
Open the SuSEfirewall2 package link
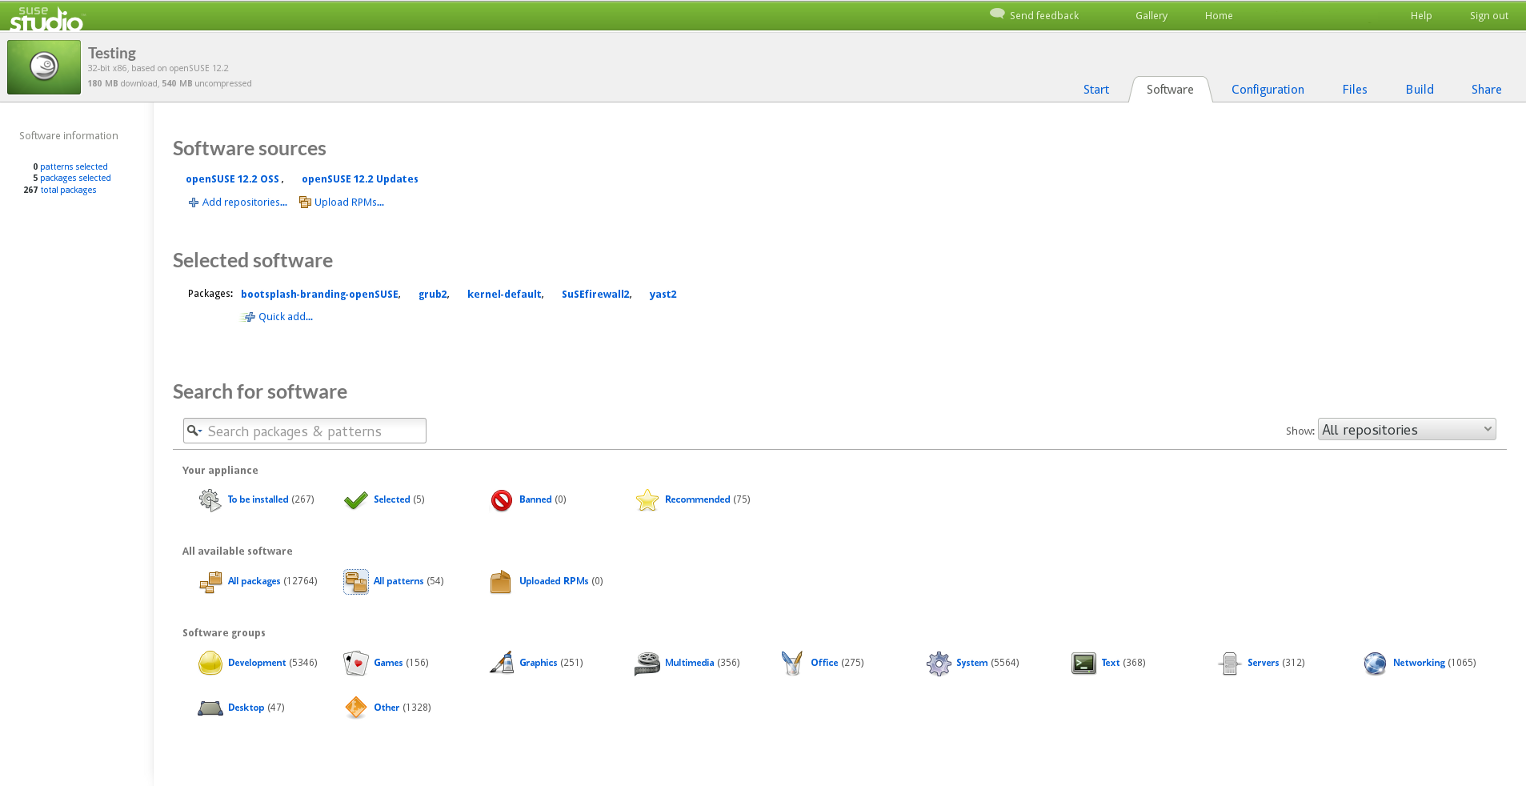[595, 295]
